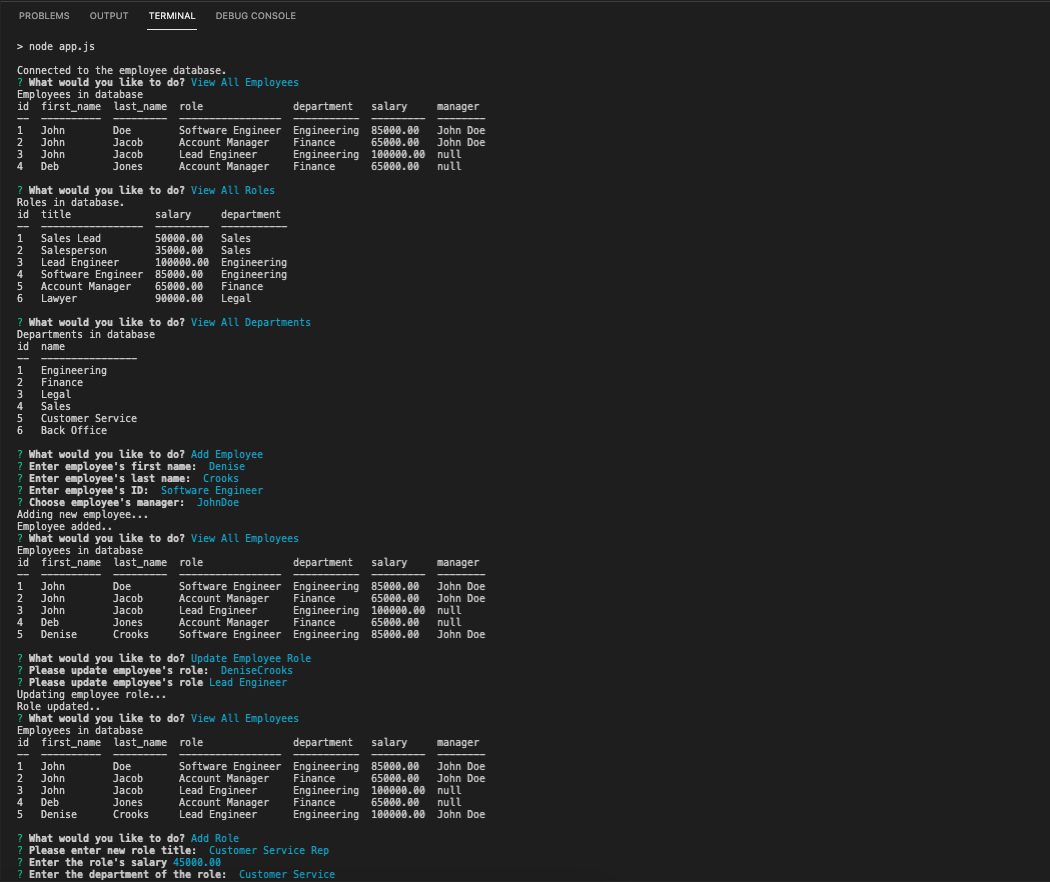1050x882 pixels.
Task: Click the 'View All Employees' response text
Action: 244,82
